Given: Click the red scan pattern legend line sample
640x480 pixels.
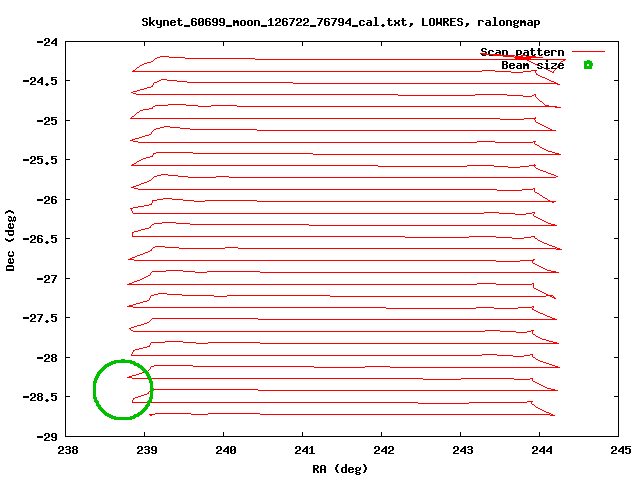Looking at the screenshot, I should [x=588, y=51].
